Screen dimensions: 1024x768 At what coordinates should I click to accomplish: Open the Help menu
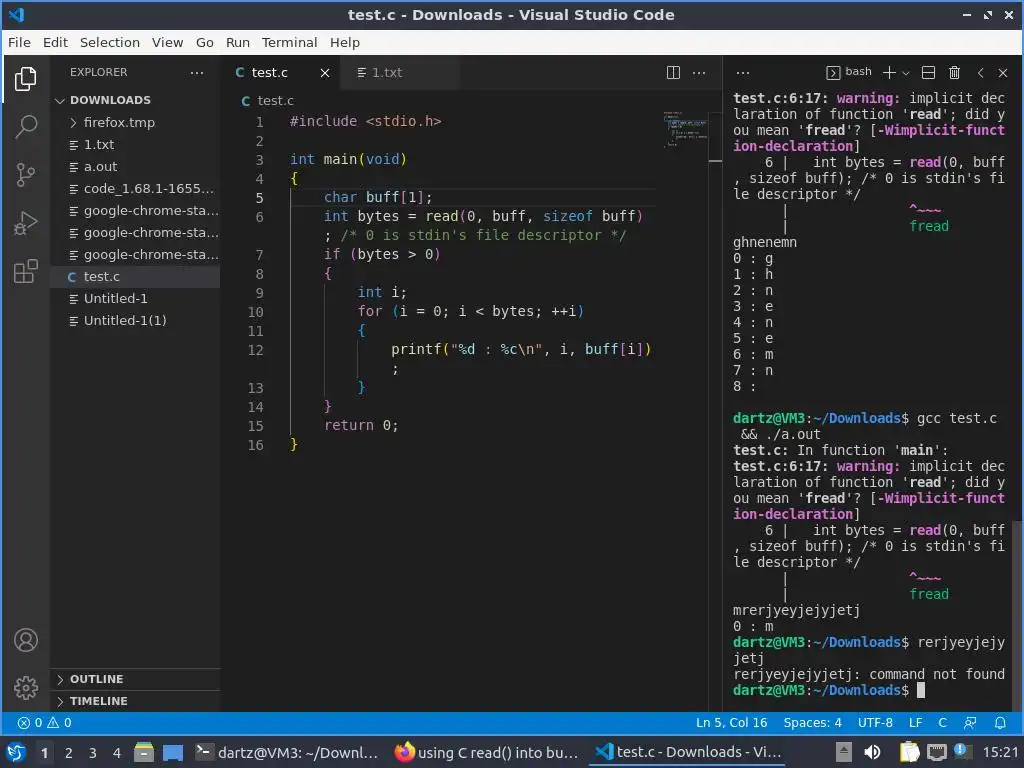click(345, 42)
